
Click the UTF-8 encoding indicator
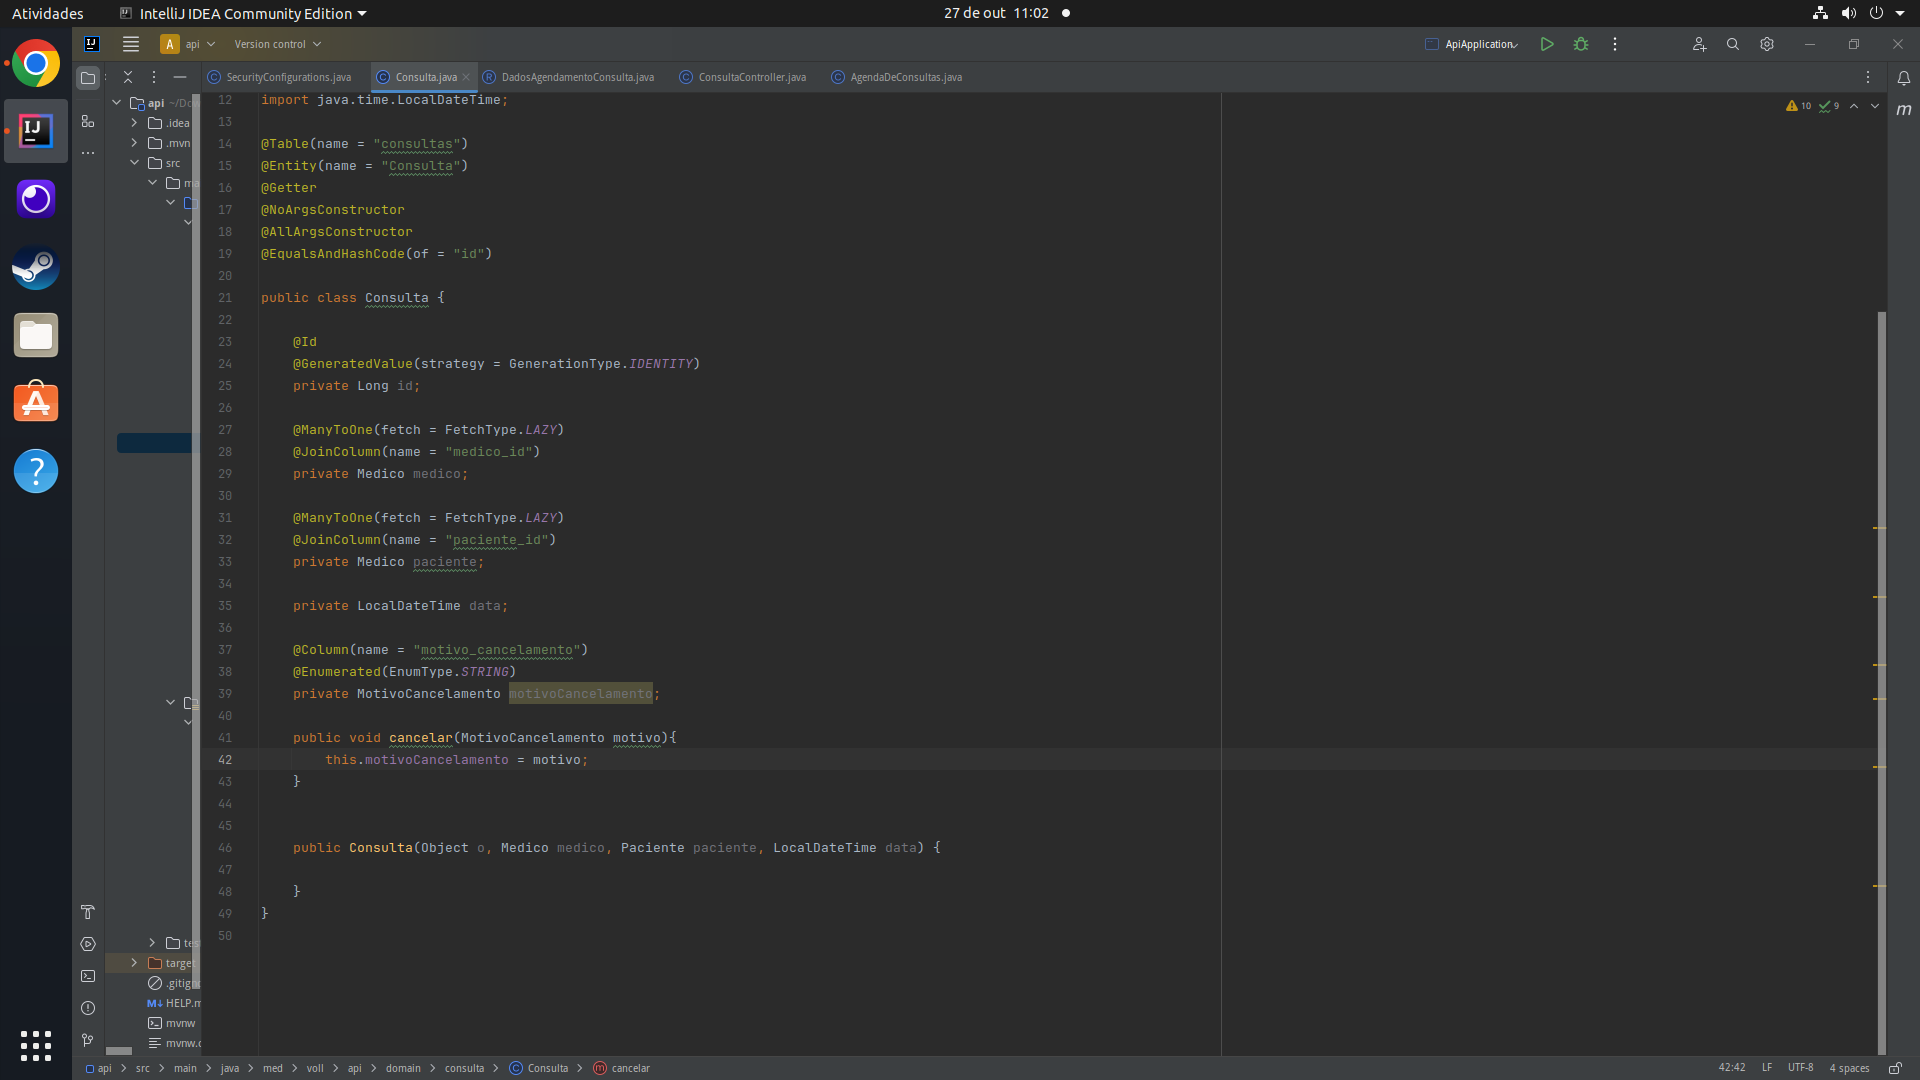coord(1800,1068)
